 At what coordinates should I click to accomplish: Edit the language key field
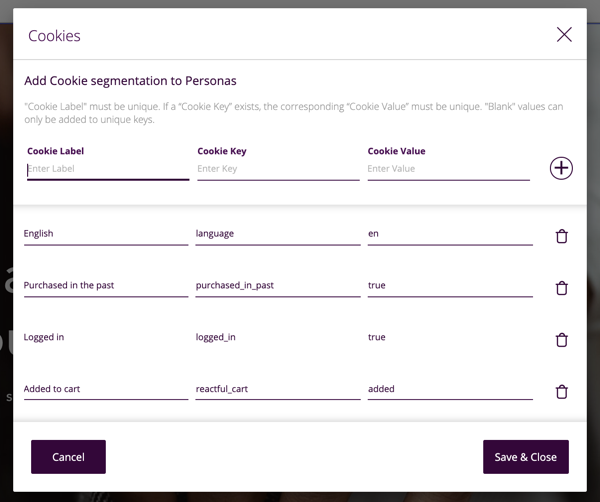(278, 234)
